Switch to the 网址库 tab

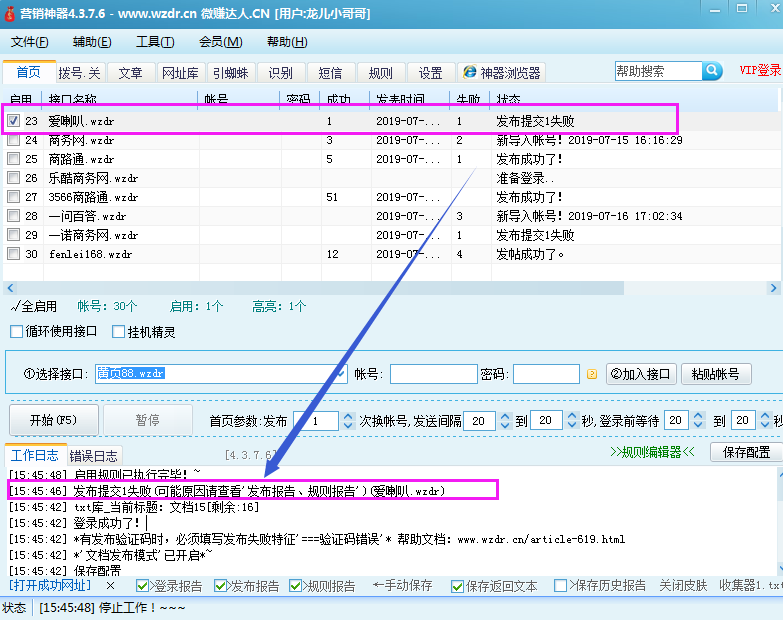coord(180,73)
